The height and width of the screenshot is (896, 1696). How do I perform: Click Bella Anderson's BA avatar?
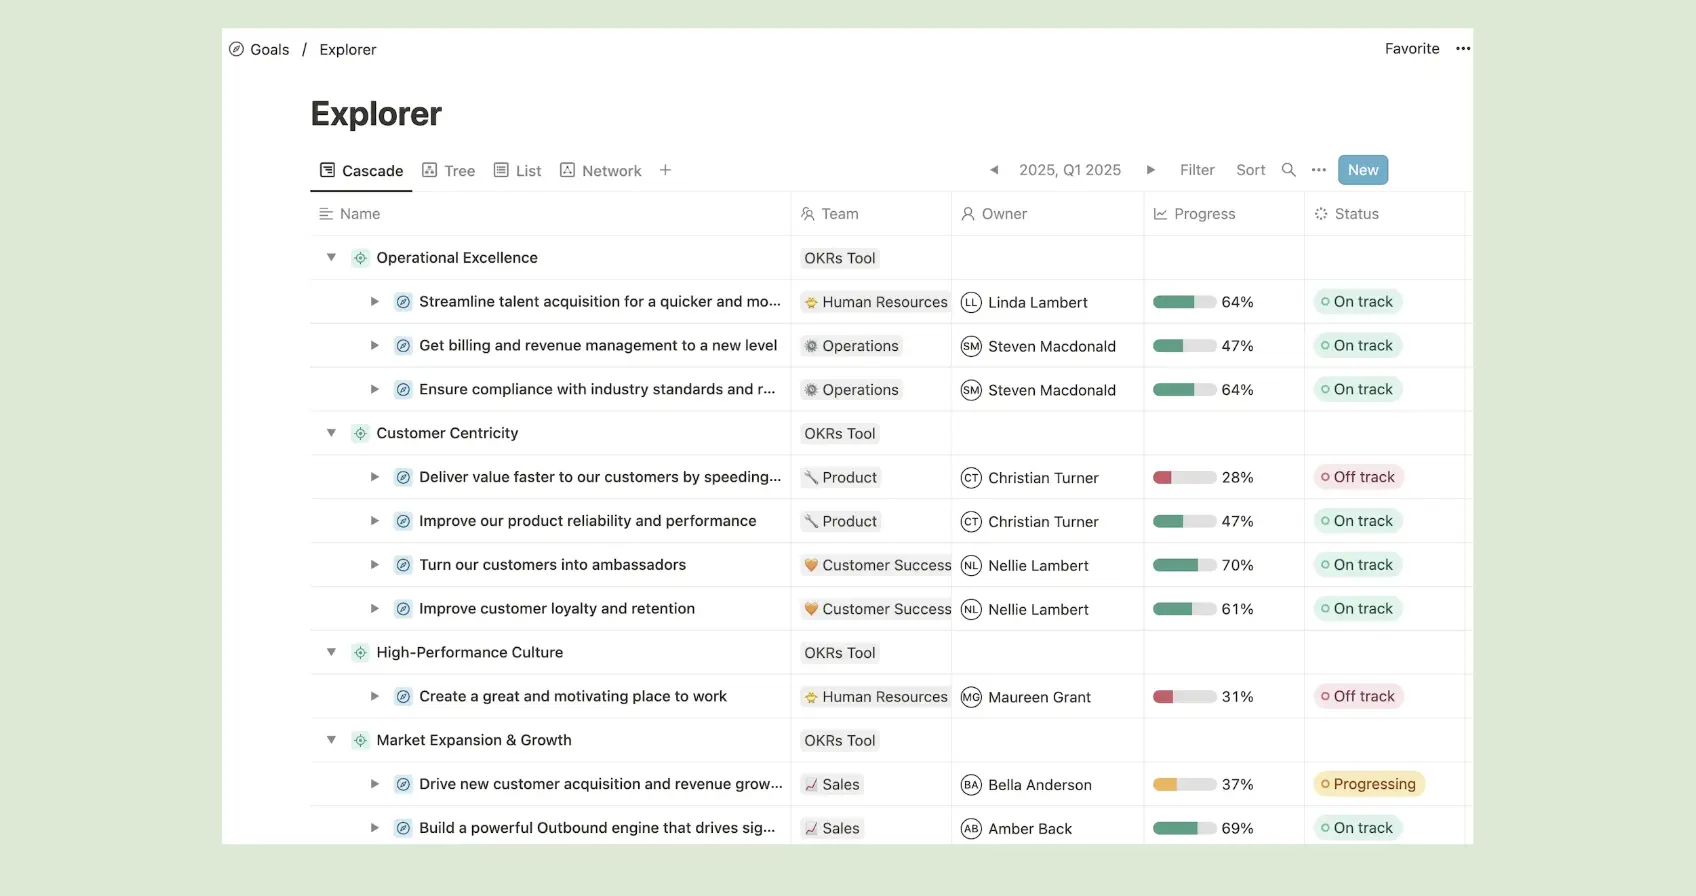pos(971,785)
